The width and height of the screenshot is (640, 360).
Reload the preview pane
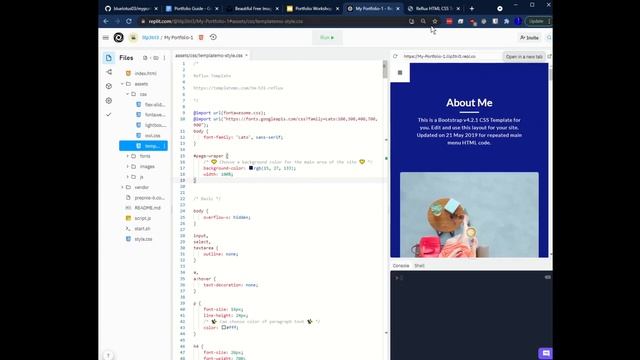click(395, 56)
